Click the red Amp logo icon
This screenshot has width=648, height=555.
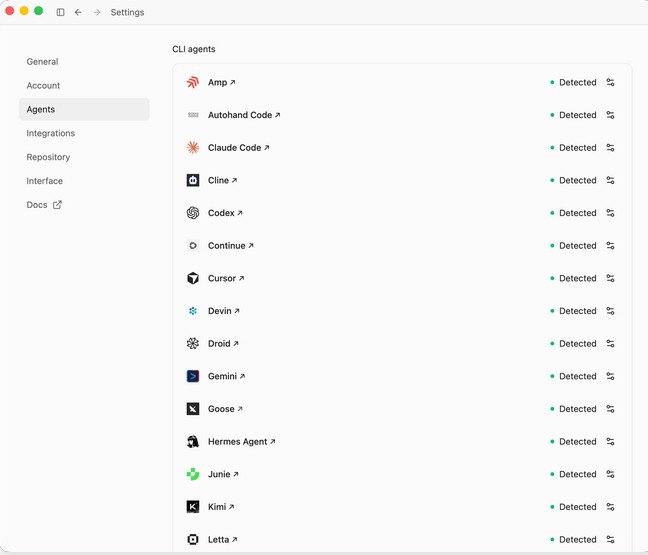click(193, 82)
